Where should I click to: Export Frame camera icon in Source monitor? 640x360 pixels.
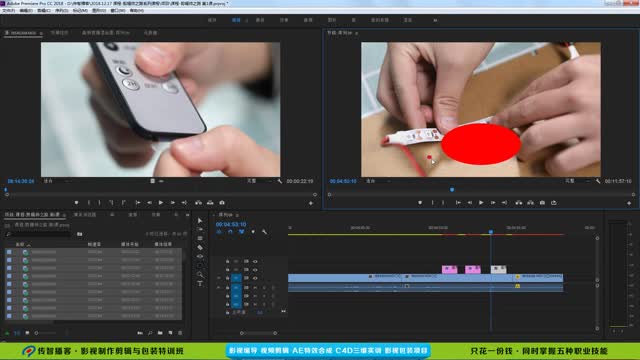pos(222,202)
